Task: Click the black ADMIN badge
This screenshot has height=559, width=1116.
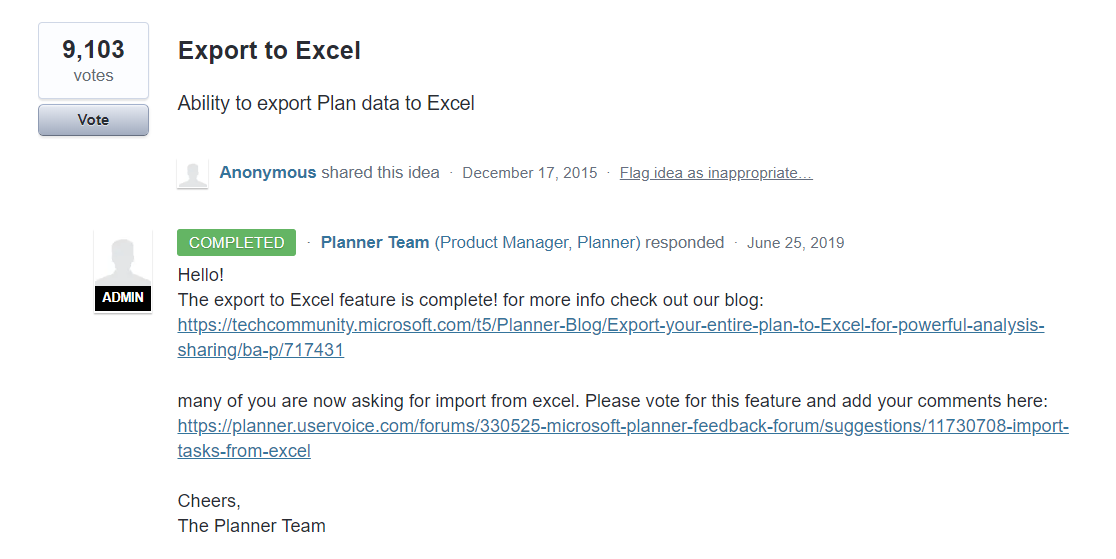Action: click(x=123, y=298)
